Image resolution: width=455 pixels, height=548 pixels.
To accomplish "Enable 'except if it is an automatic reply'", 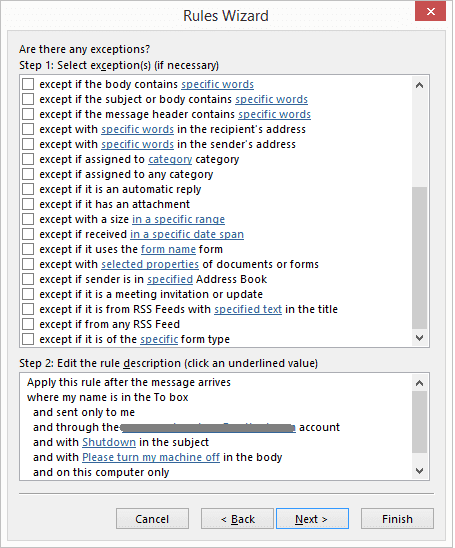I will pos(28,189).
